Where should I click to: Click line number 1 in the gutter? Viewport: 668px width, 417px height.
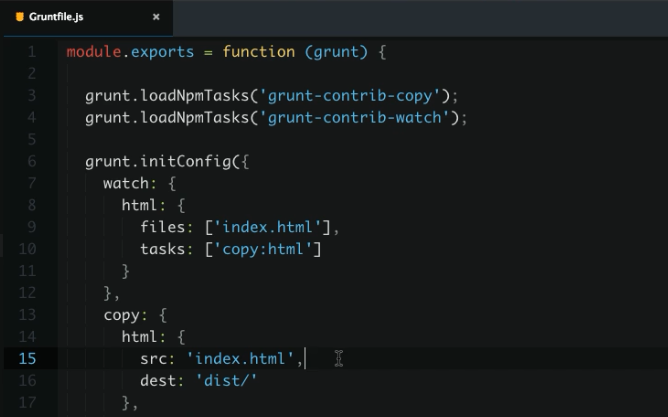[x=32, y=51]
